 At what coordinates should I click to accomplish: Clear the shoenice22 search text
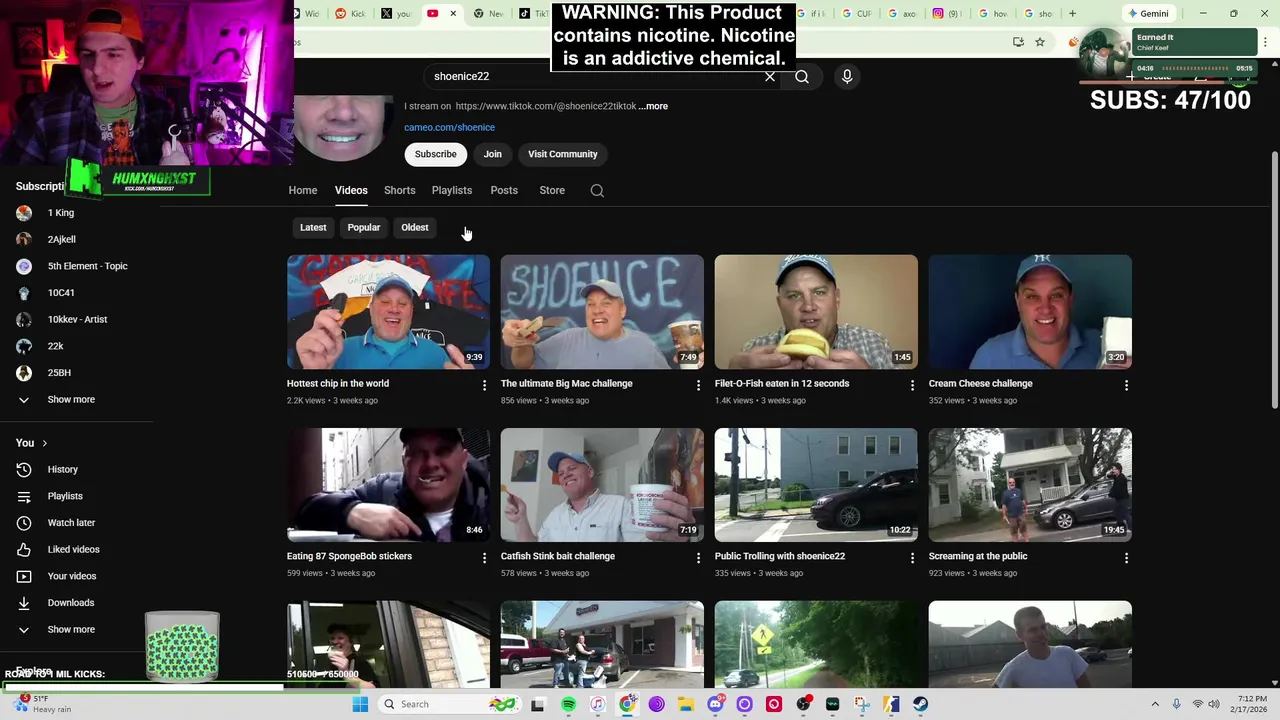(770, 76)
